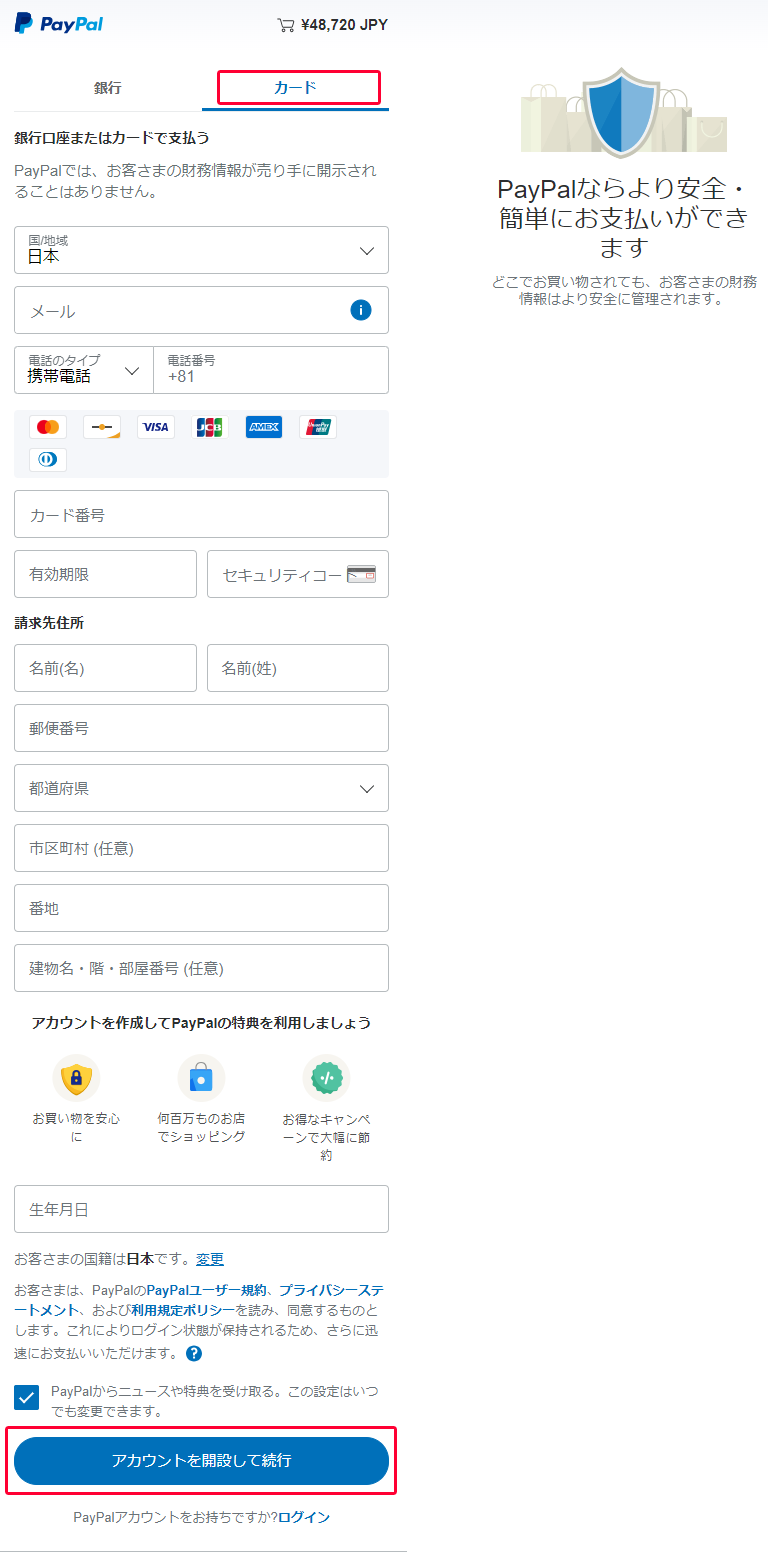This screenshot has width=768, height=1559.
Task: Uncheck the PayPal news and offers checkbox
Action: 27,1398
